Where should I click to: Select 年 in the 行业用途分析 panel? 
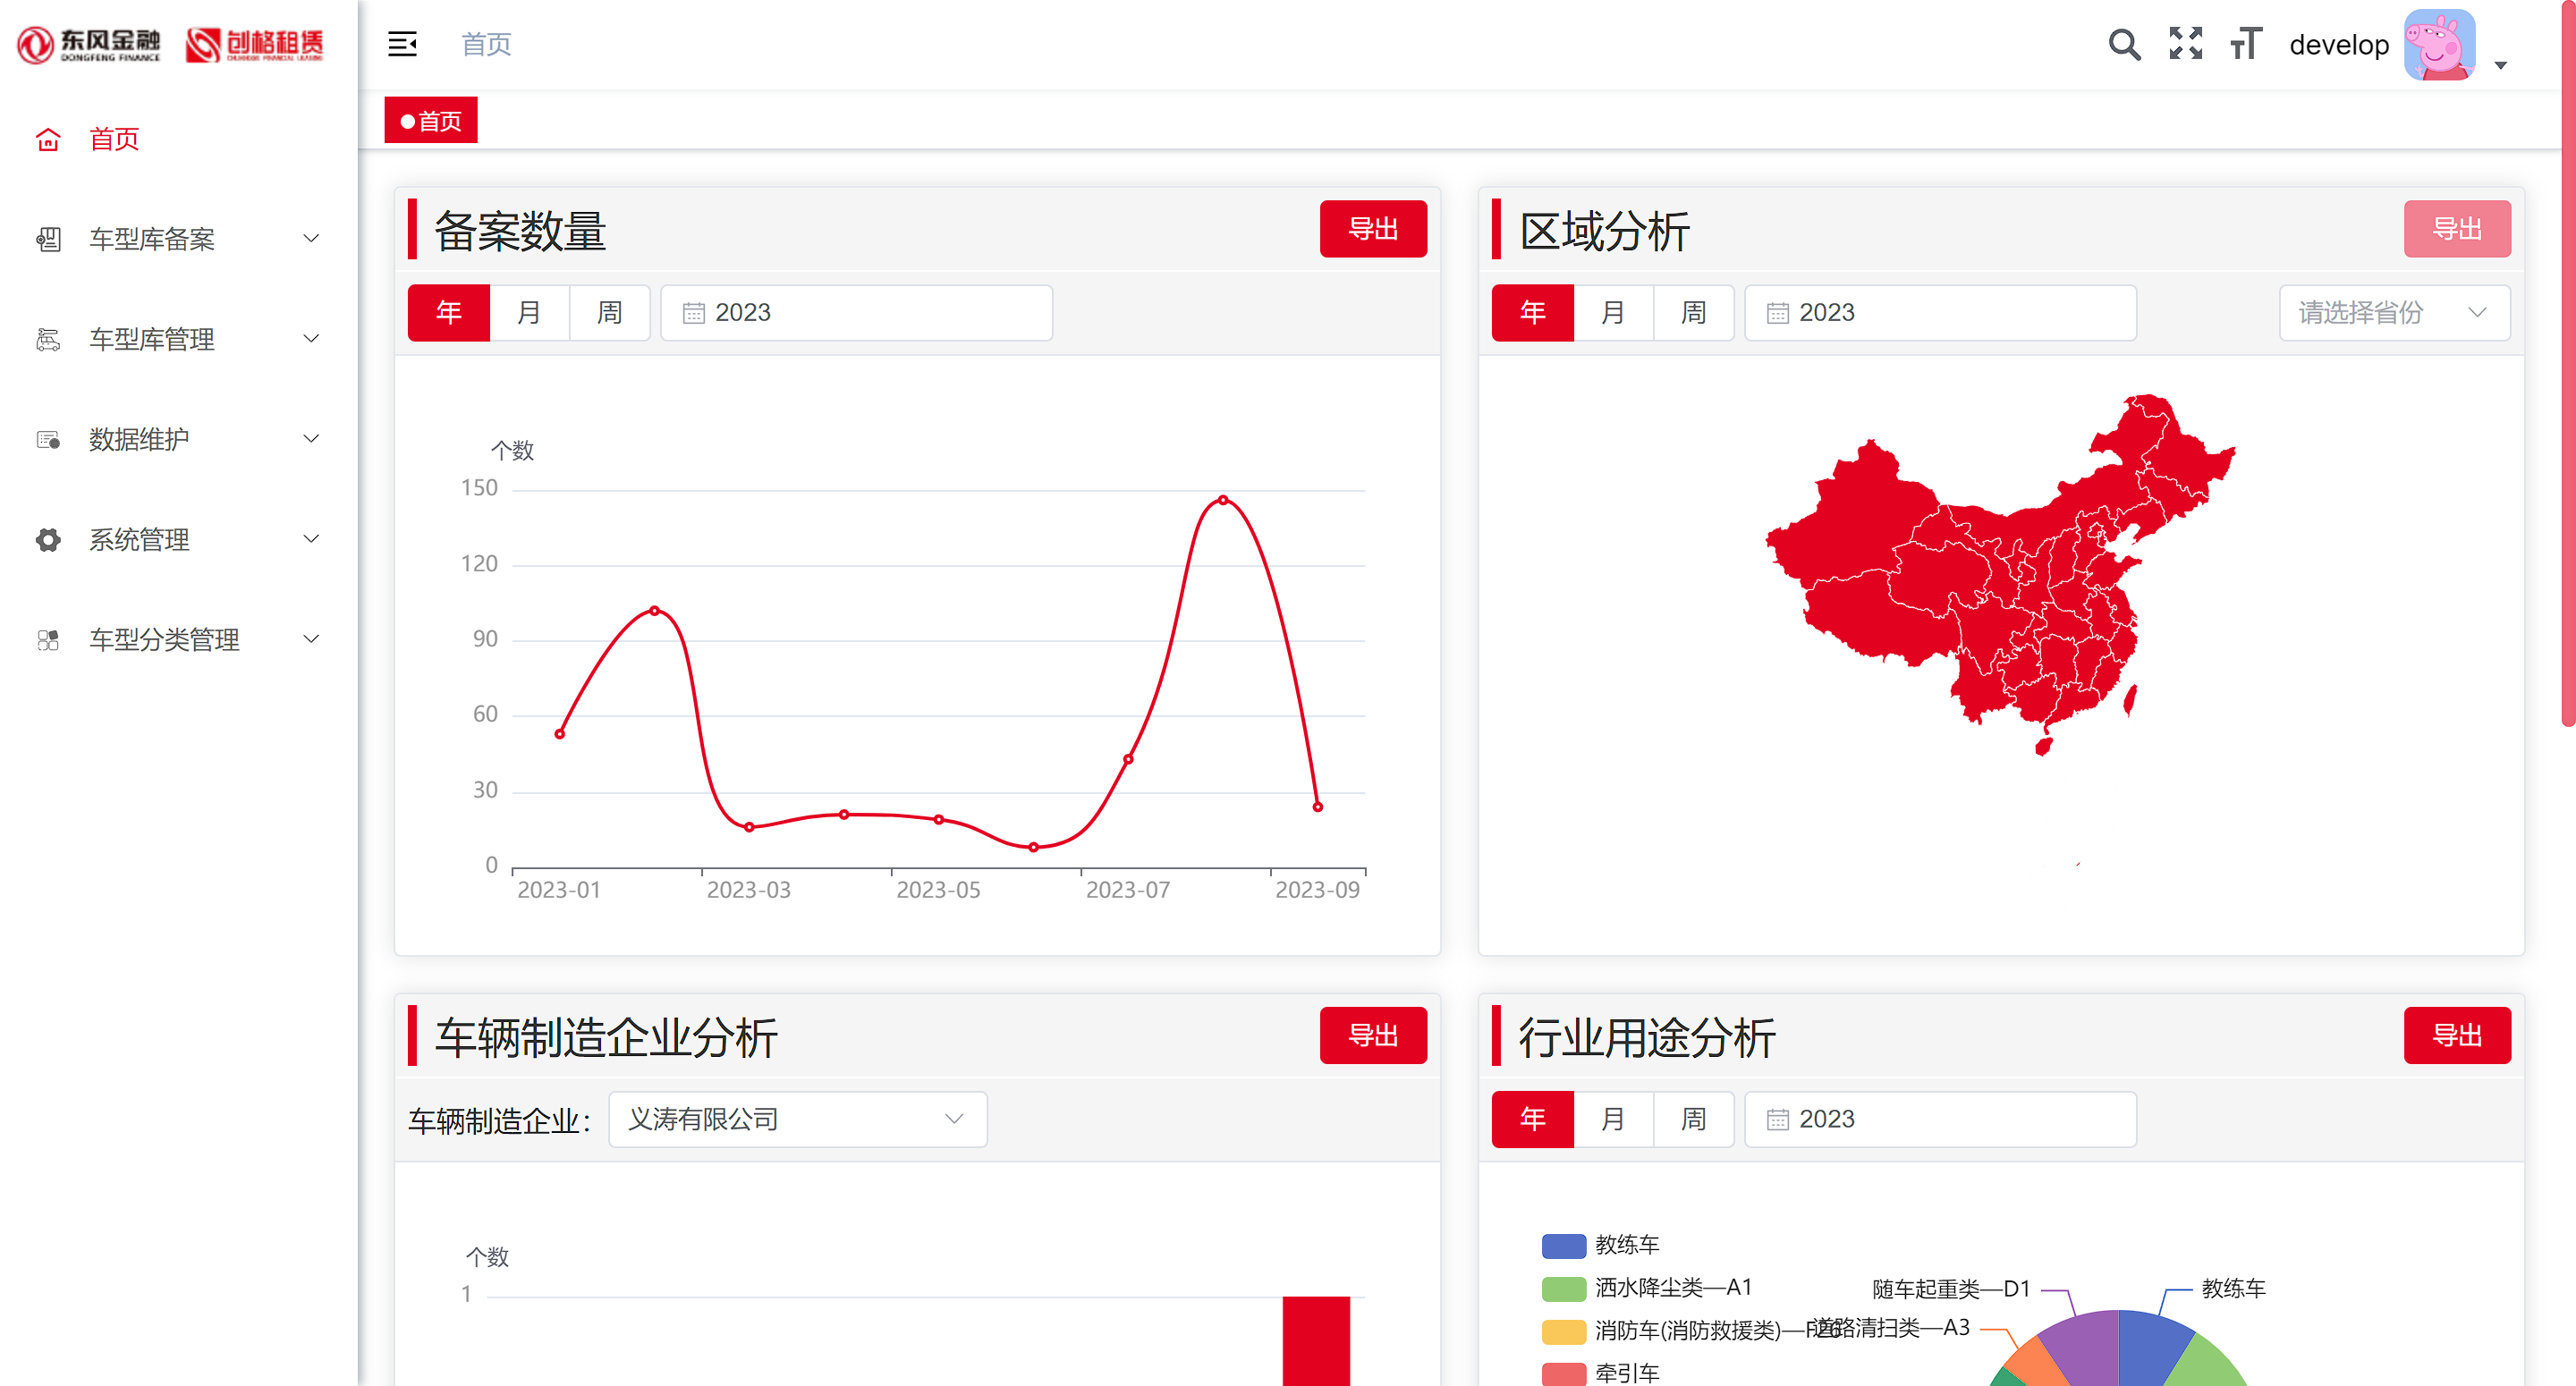coord(1532,1119)
